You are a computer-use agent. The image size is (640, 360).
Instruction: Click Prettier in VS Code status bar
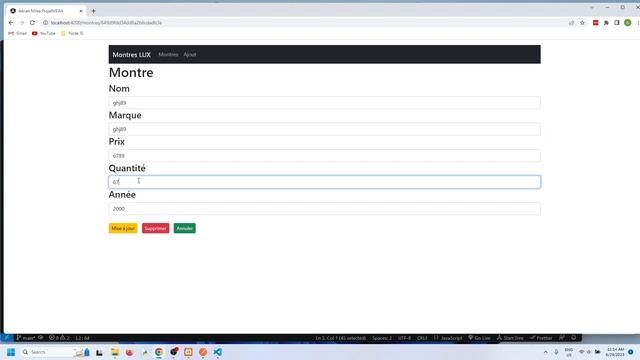click(541, 338)
